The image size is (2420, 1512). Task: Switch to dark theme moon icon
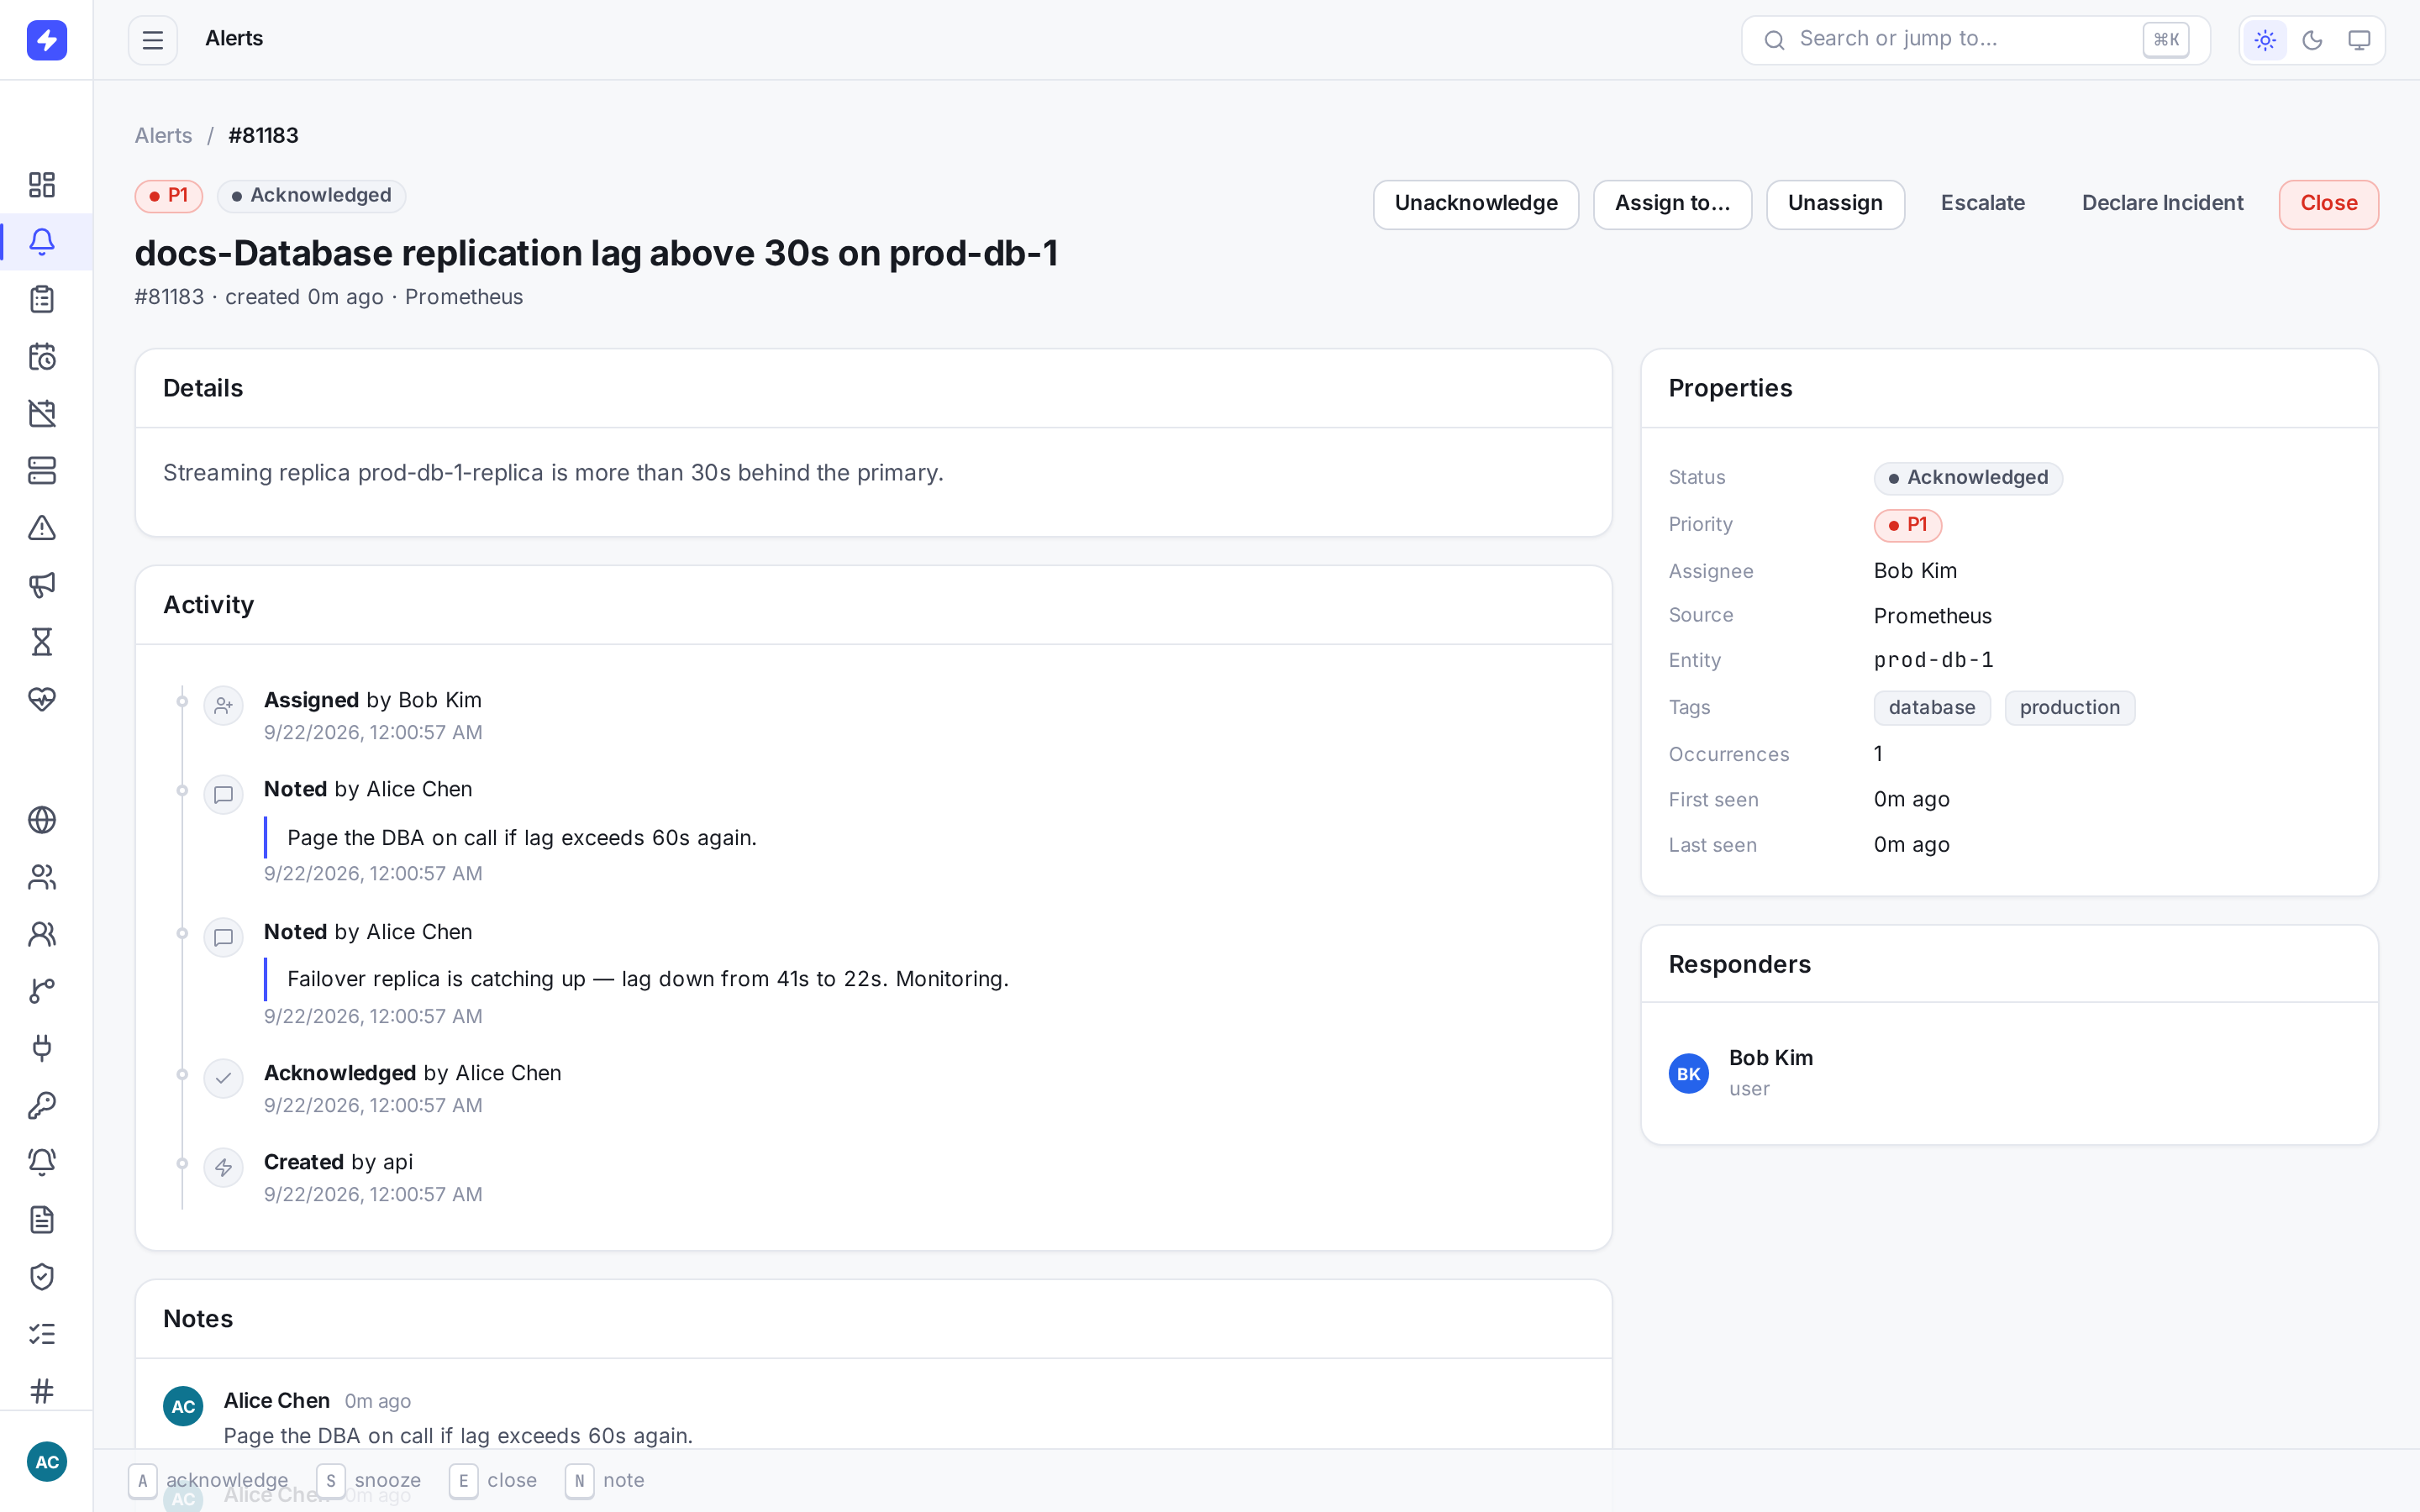point(2312,40)
